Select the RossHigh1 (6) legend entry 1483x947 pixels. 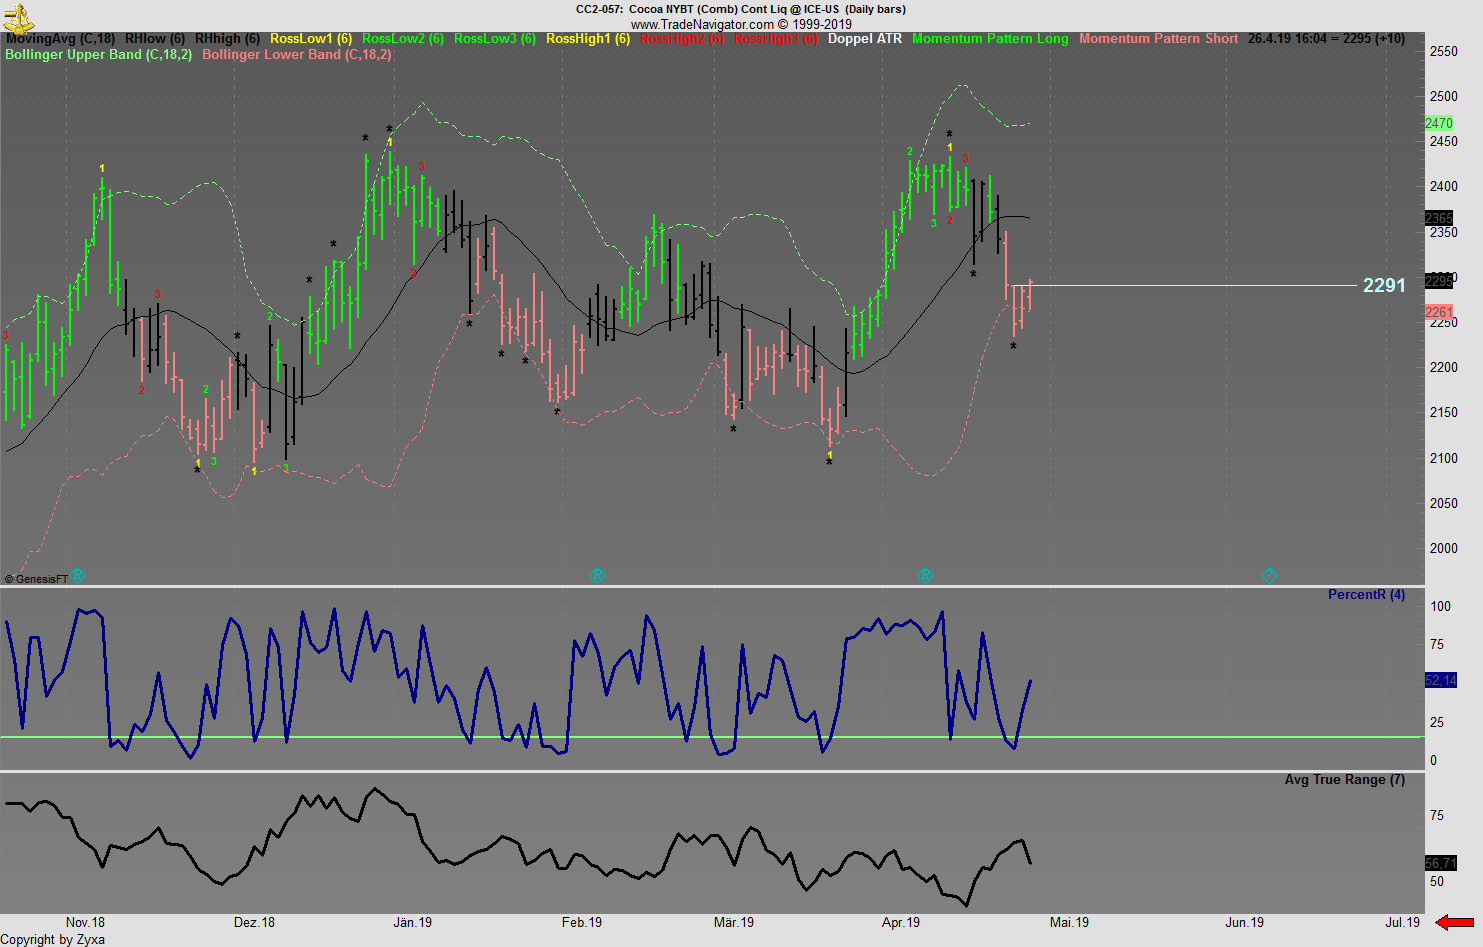(587, 38)
